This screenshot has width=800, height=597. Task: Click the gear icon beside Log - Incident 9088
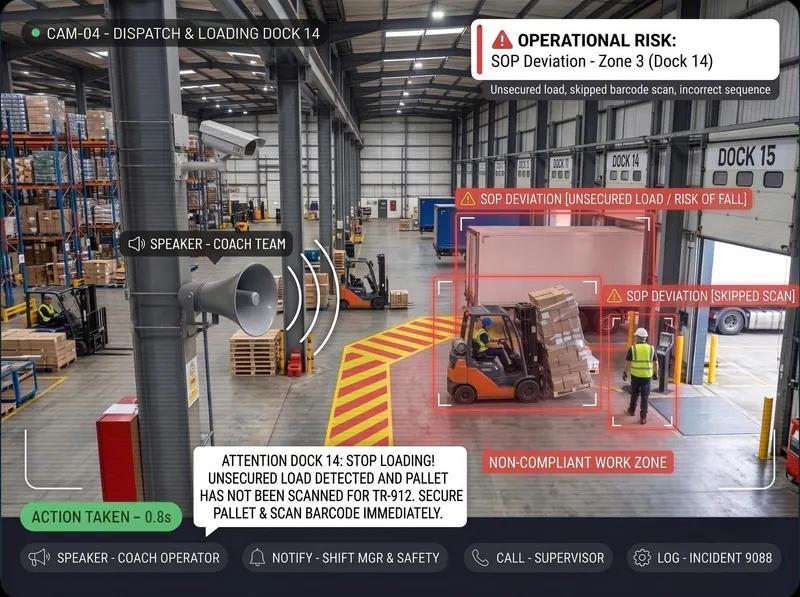(x=642, y=558)
